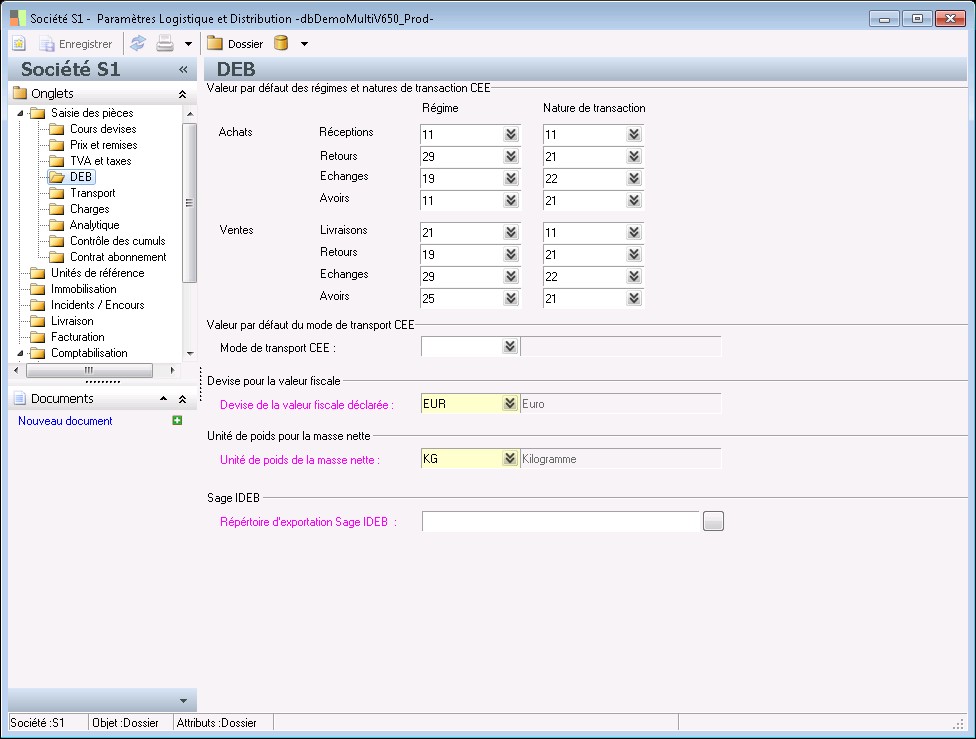976x739 pixels.
Task: Open the Mode de transport CEE dropdown
Action: [511, 347]
